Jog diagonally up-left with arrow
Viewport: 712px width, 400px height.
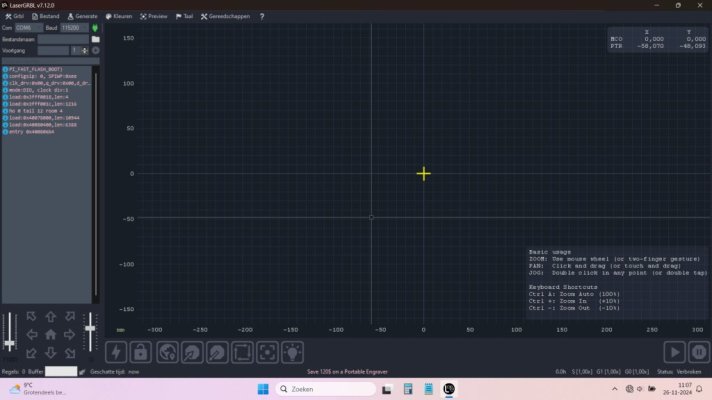pyautogui.click(x=31, y=316)
